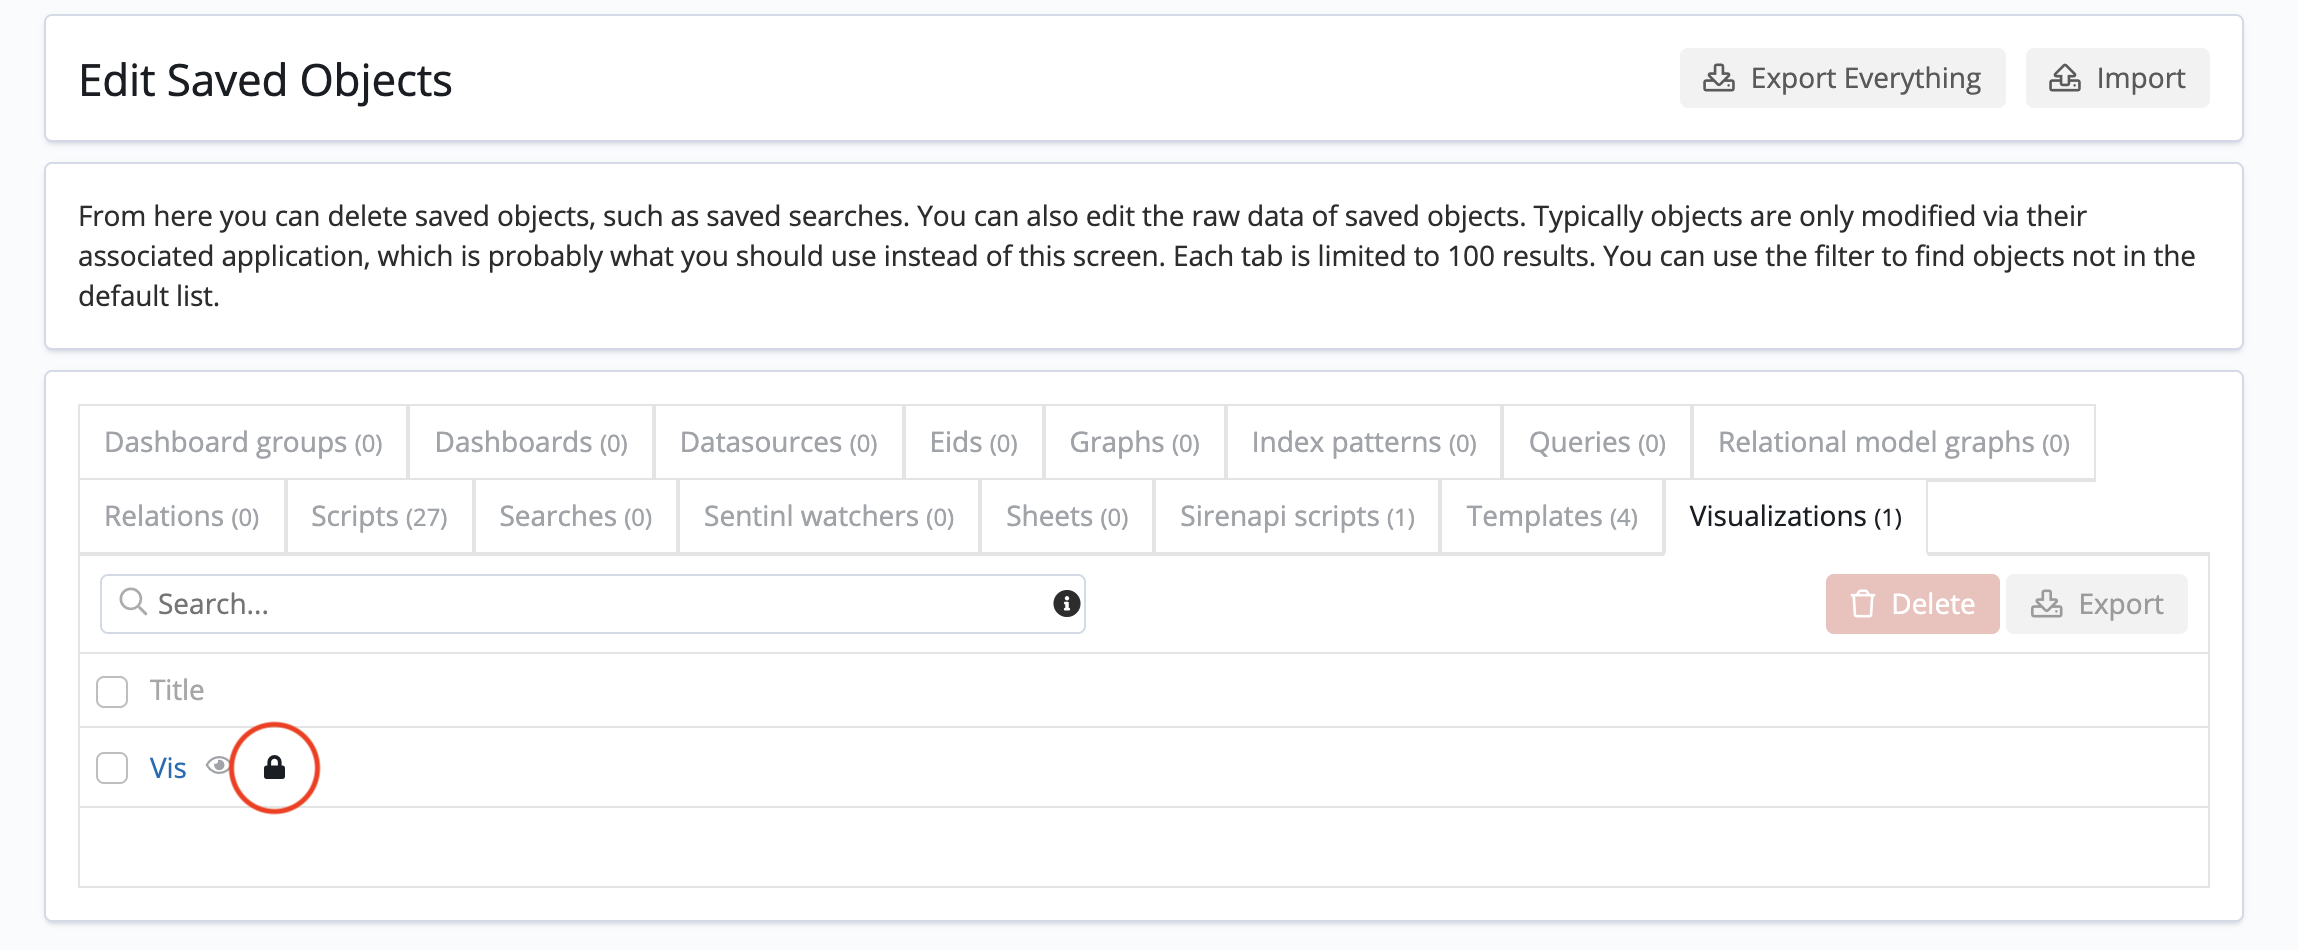Click the lock icon next to Vis
The image size is (2298, 950).
point(274,768)
